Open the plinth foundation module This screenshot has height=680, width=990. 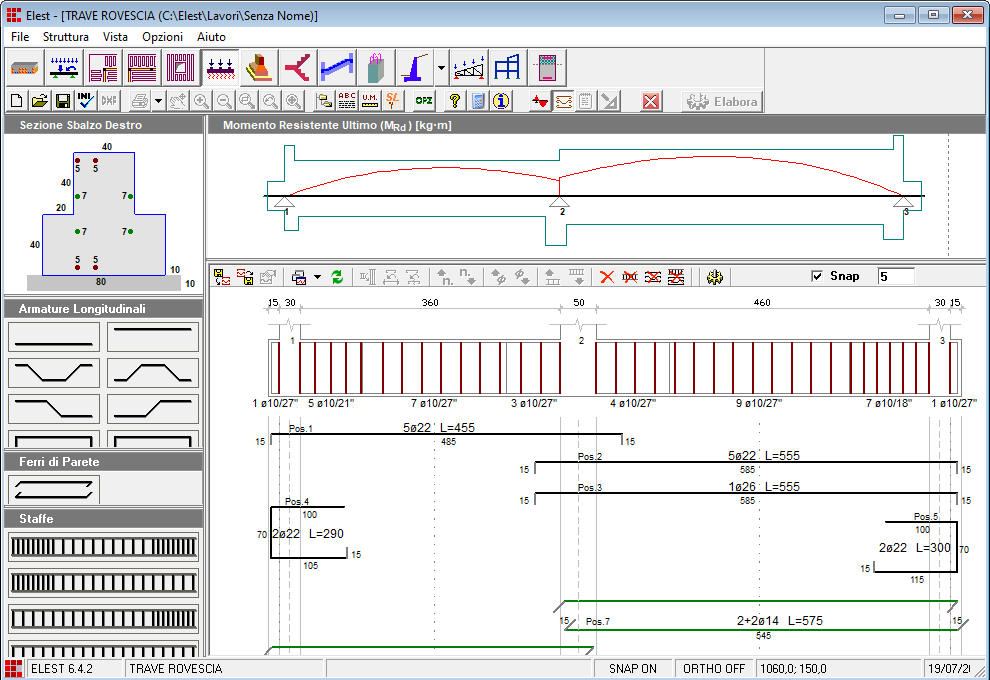coord(259,67)
